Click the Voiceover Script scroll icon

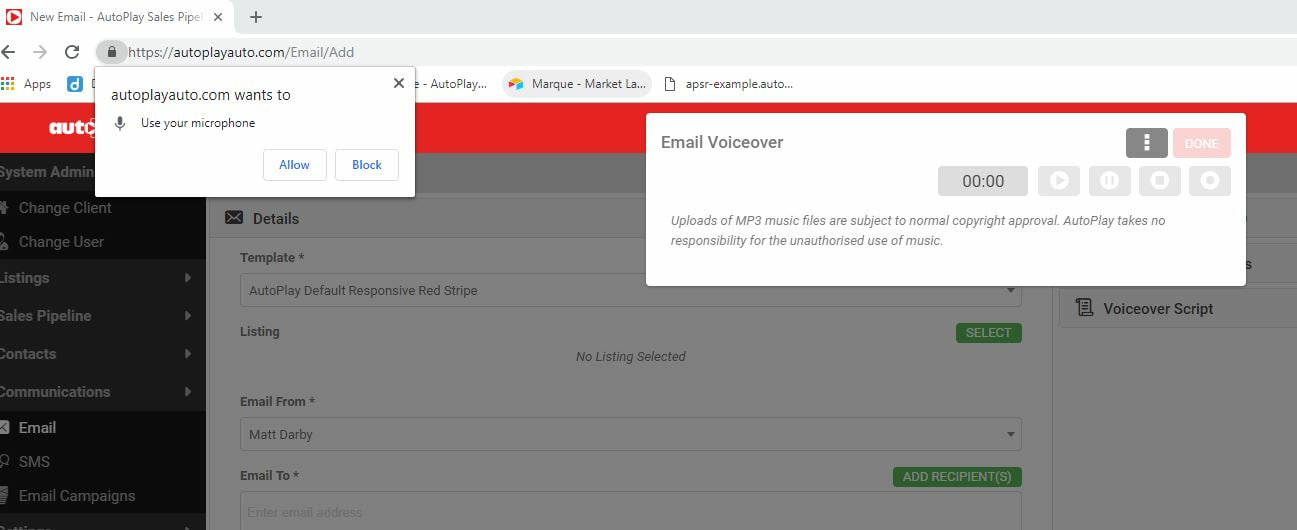click(1084, 308)
